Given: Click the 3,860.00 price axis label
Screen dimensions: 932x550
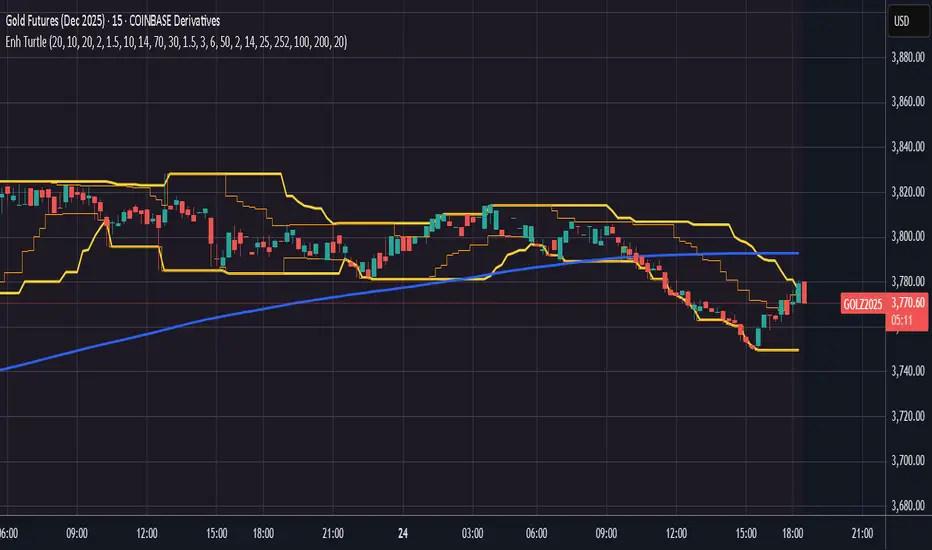Looking at the screenshot, I should pyautogui.click(x=908, y=101).
